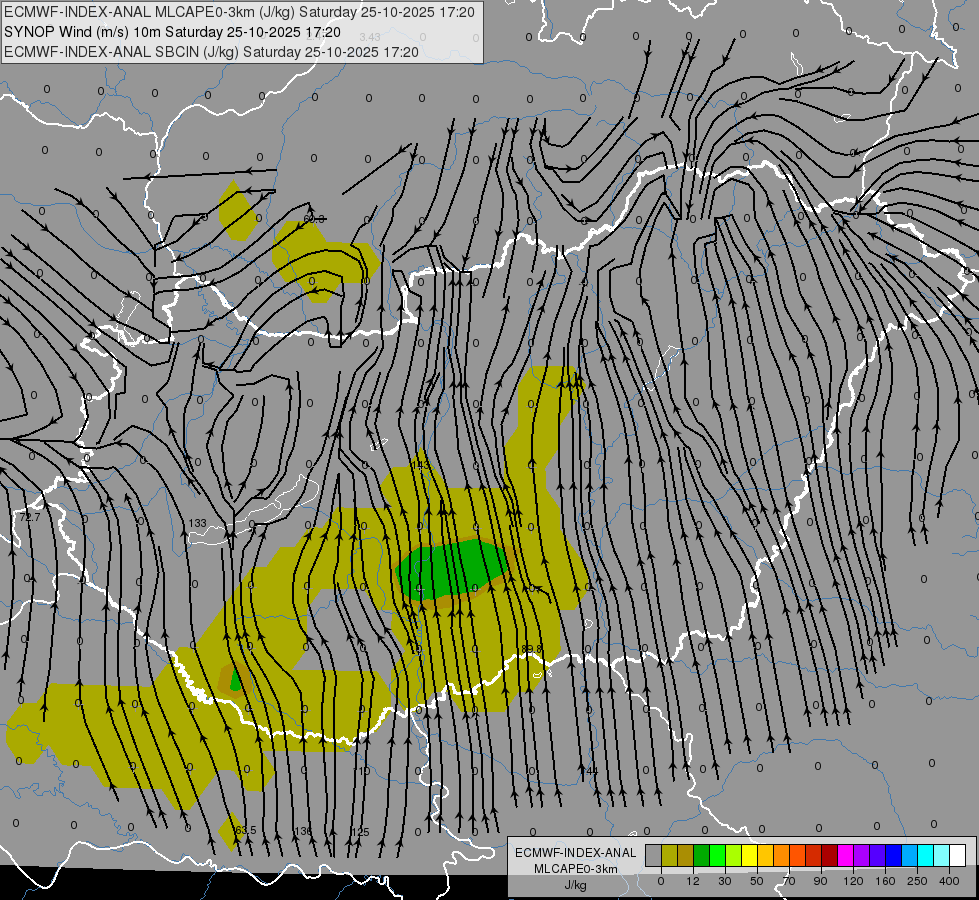Click the purple legend swatch
Screen dimensions: 979x900
coord(862,855)
